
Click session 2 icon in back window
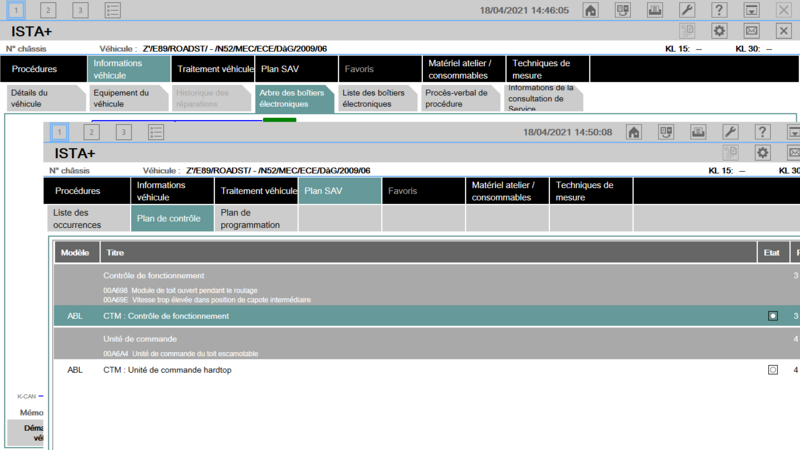(x=48, y=10)
